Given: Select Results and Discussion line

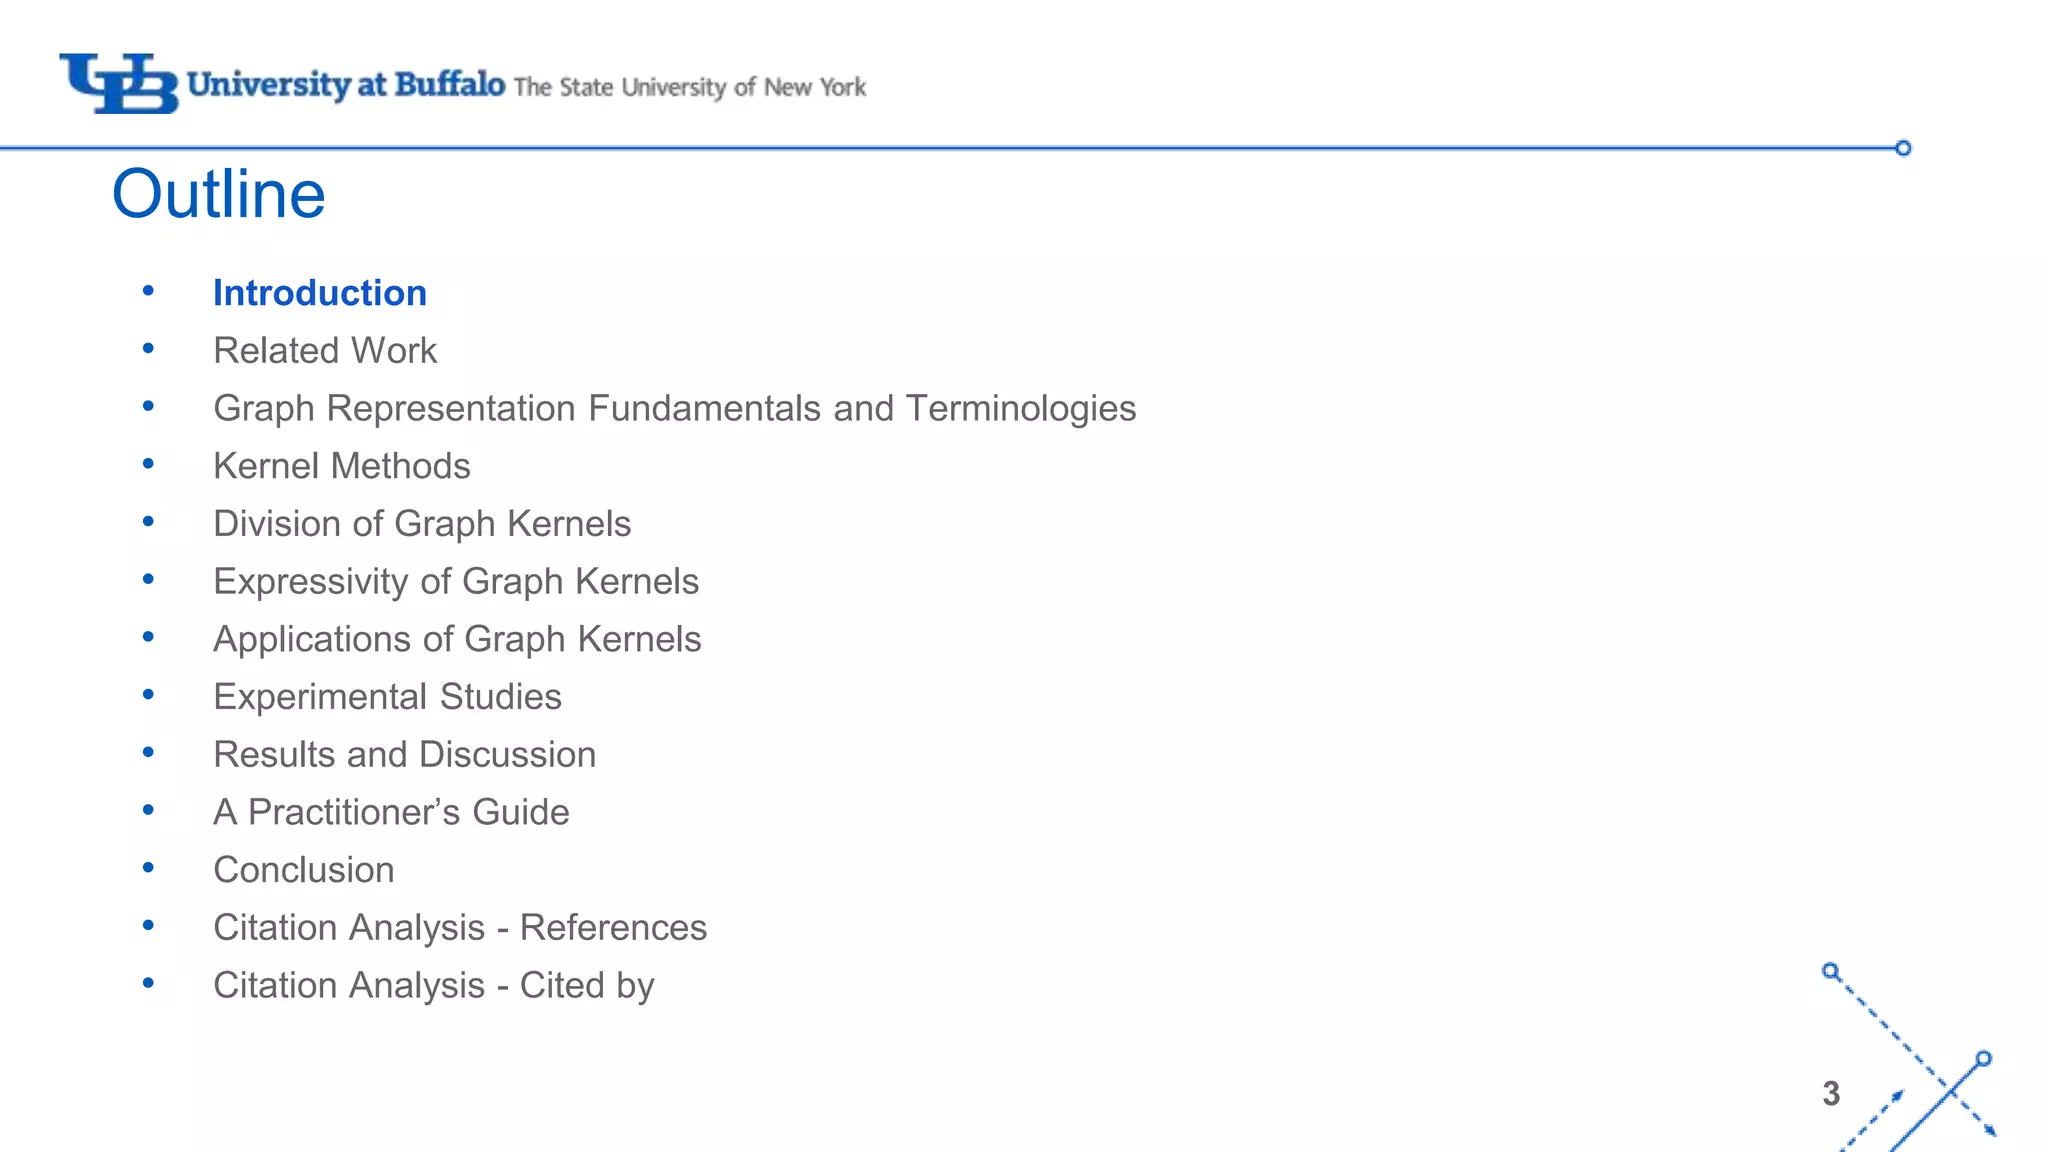Looking at the screenshot, I should [x=405, y=755].
